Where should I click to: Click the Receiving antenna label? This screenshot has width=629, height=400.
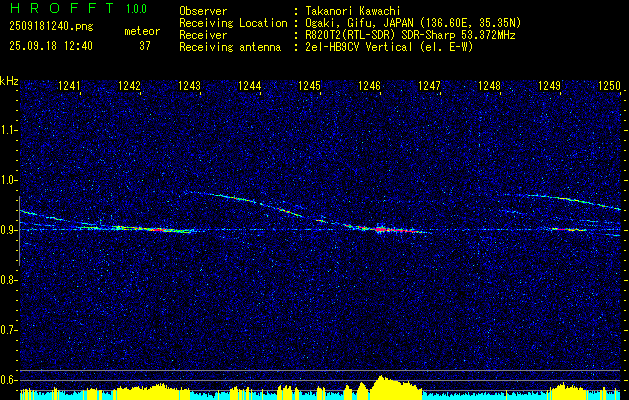tap(230, 47)
